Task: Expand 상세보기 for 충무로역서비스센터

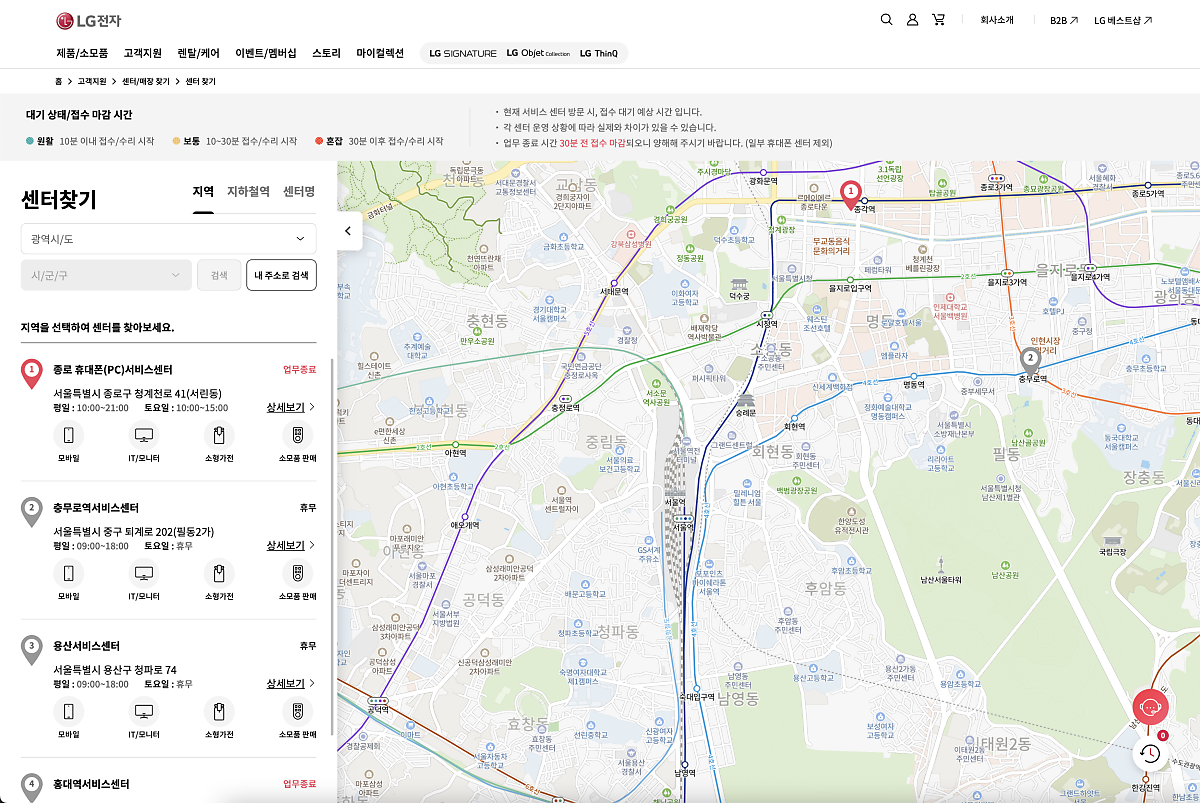Action: click(291, 545)
